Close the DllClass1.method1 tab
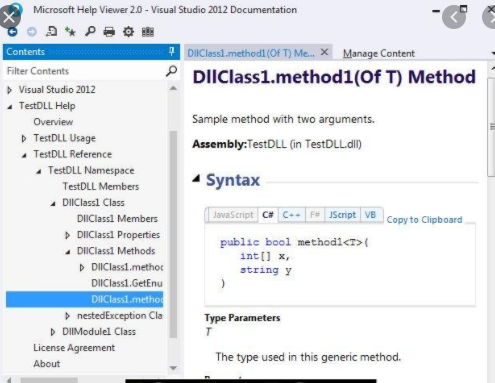 tap(324, 52)
